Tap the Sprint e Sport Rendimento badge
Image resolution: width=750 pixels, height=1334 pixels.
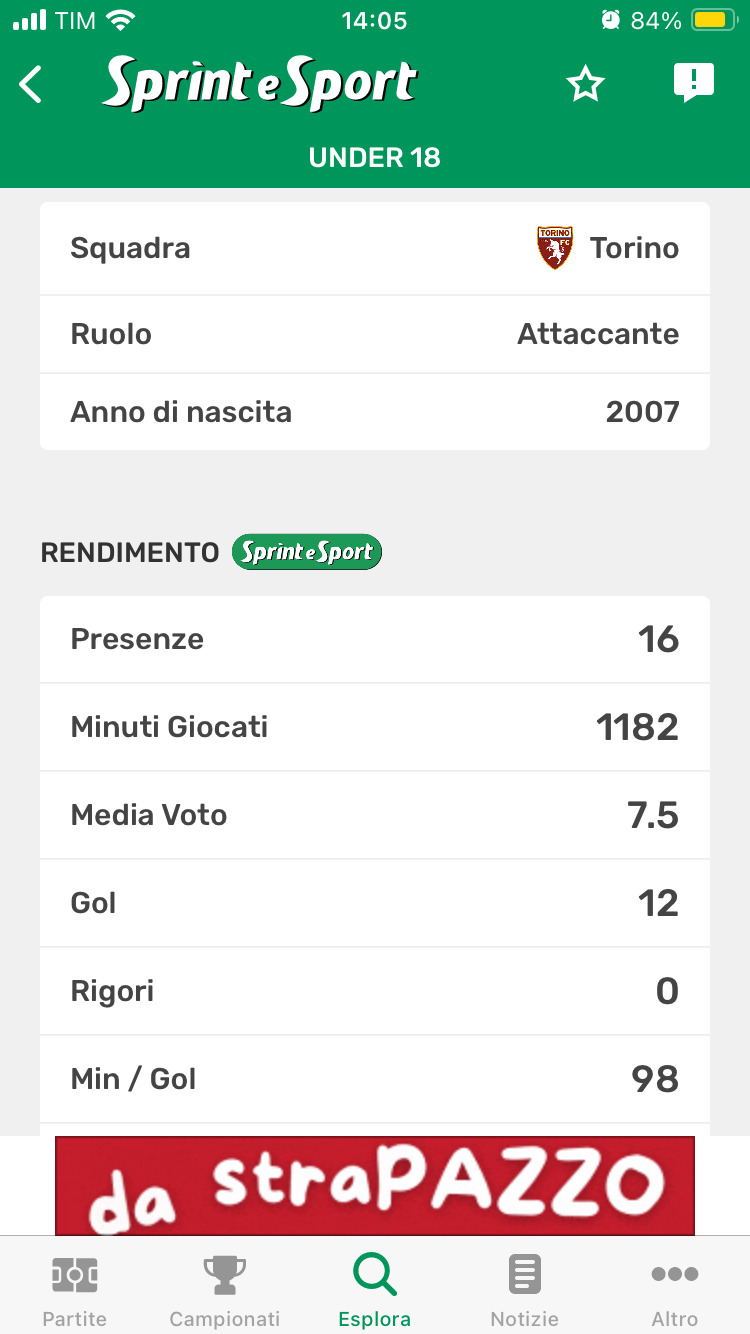click(x=307, y=552)
